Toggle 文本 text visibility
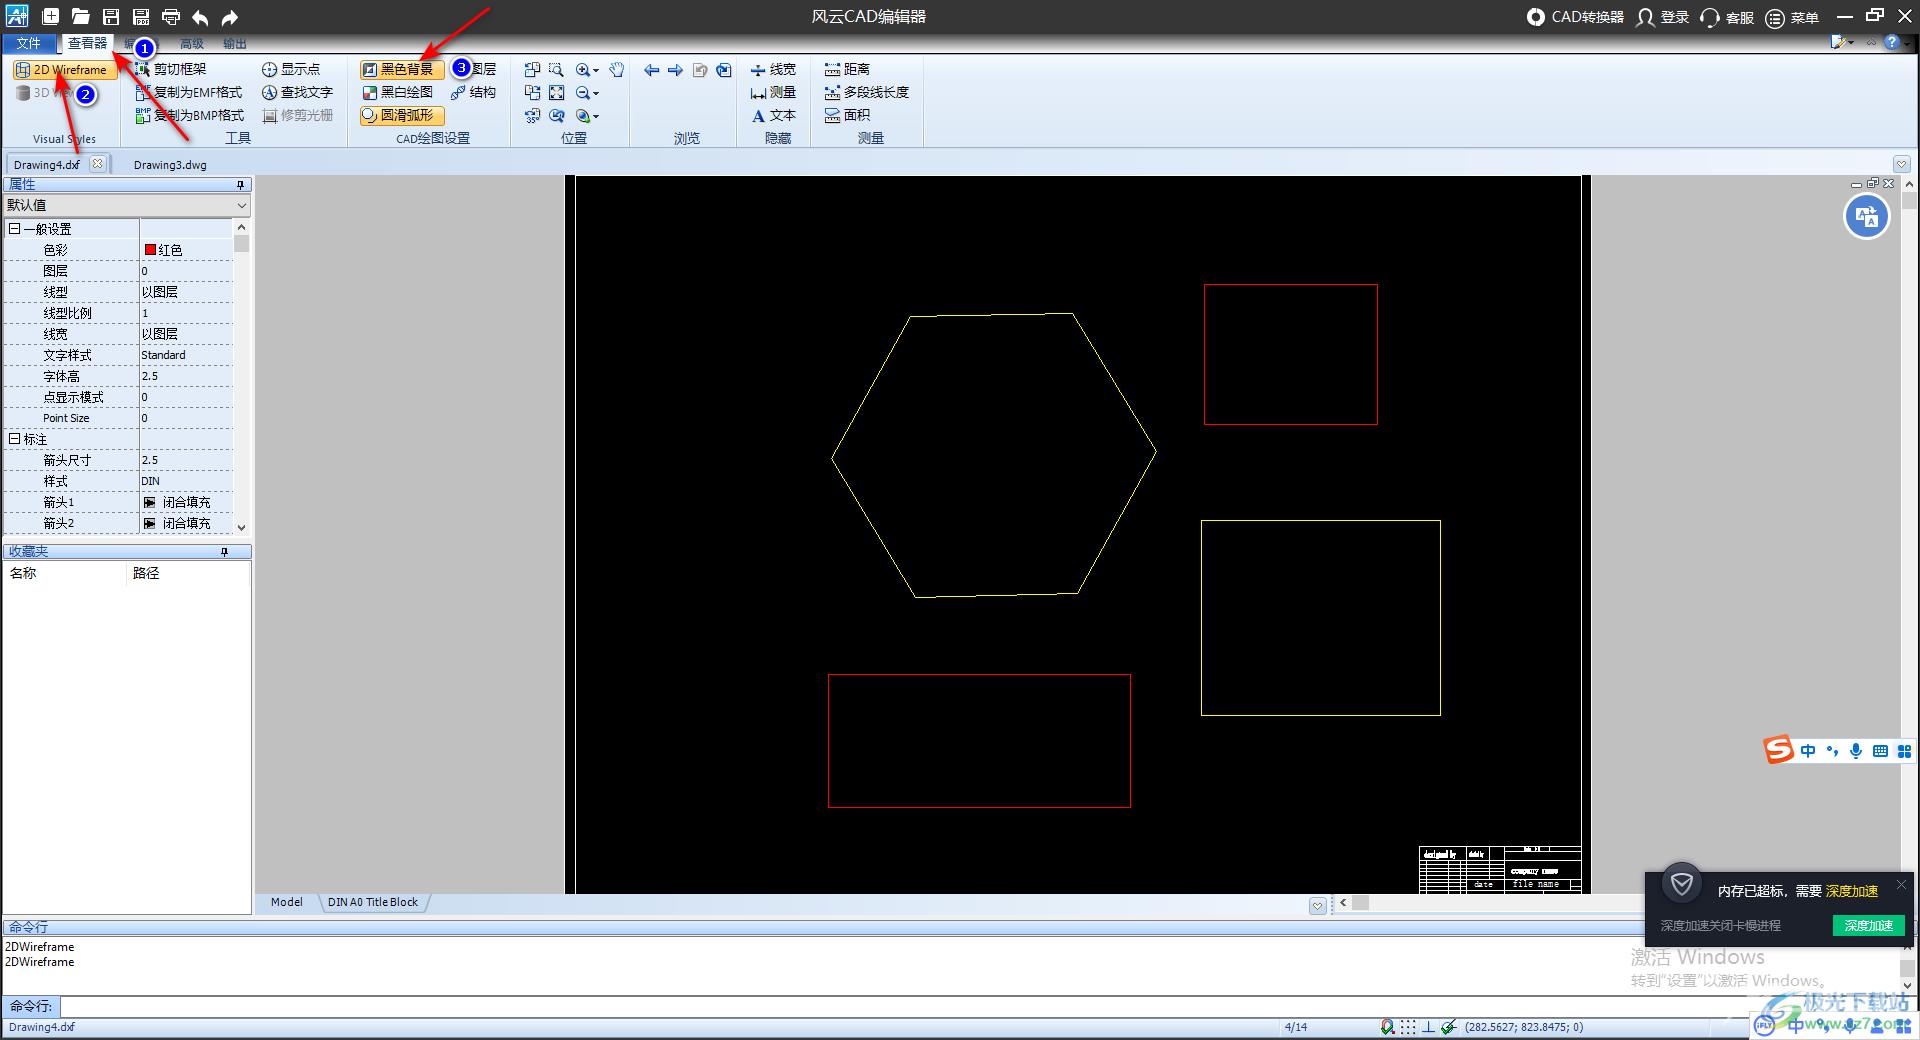The image size is (1920, 1040). pyautogui.click(x=773, y=115)
